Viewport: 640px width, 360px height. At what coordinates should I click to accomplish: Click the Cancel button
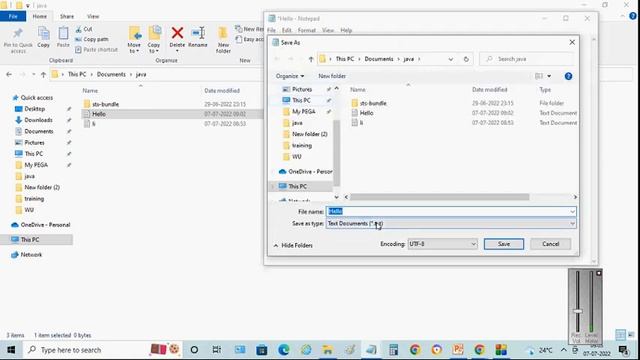(x=551, y=244)
